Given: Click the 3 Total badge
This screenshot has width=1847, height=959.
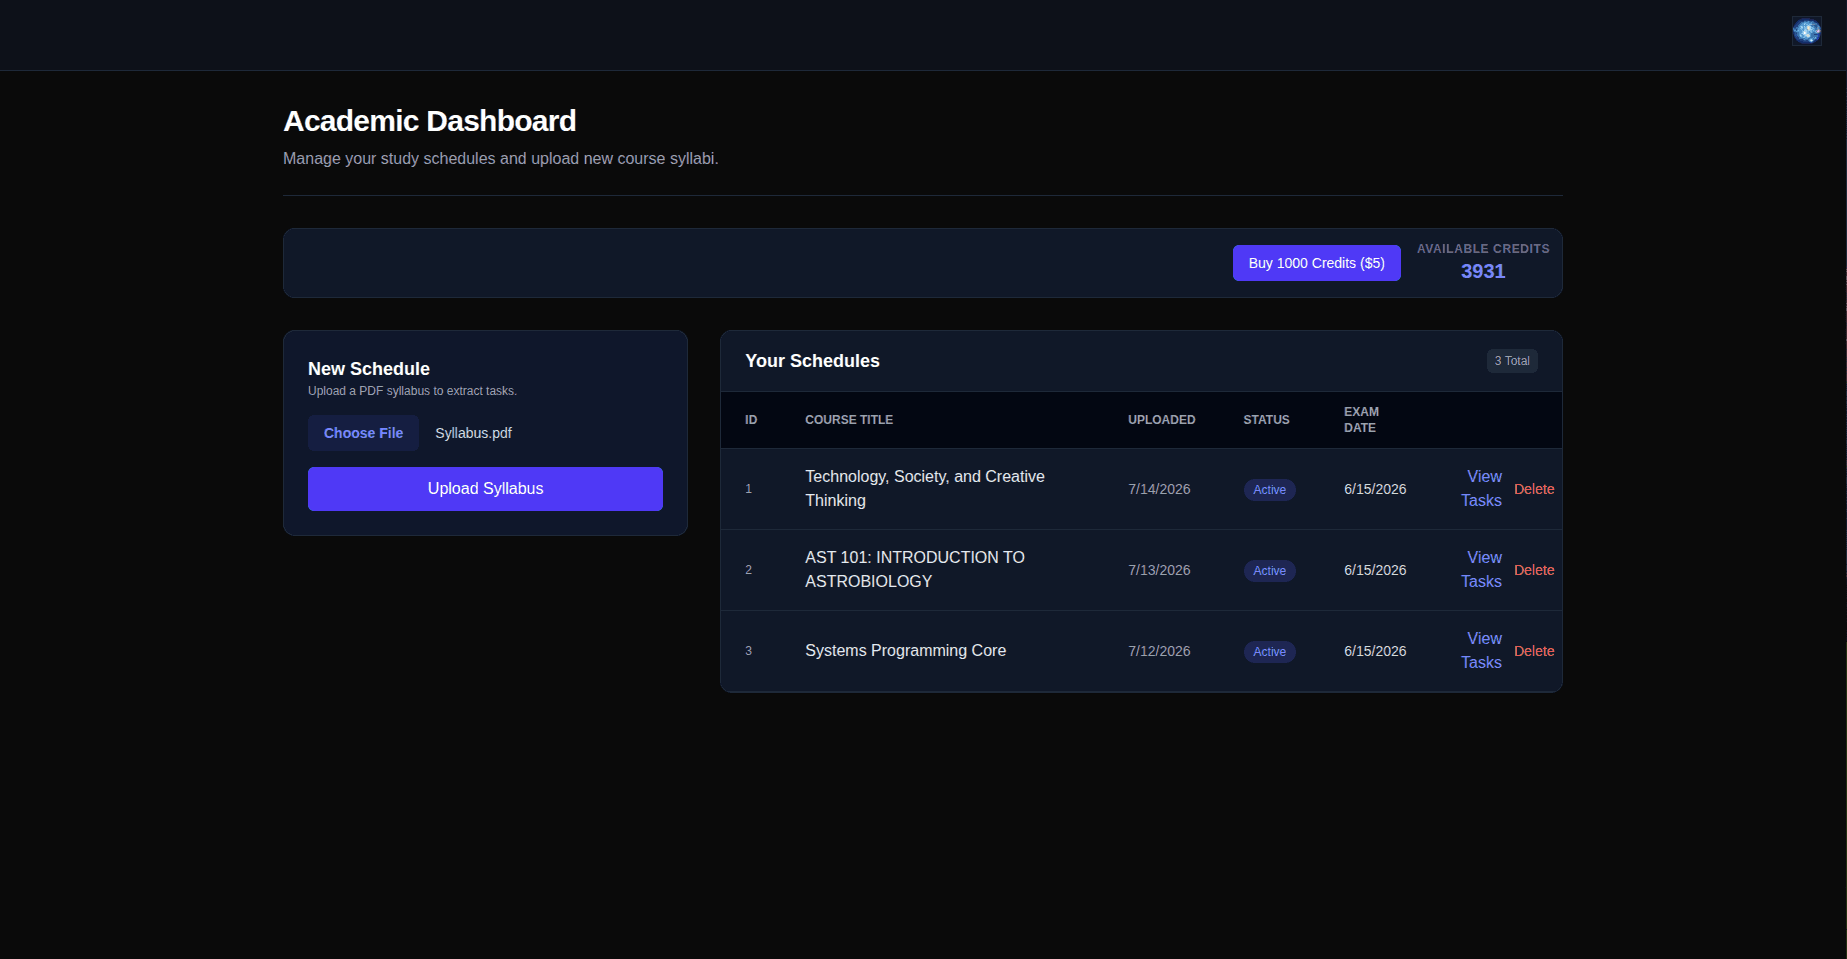Looking at the screenshot, I should 1512,361.
